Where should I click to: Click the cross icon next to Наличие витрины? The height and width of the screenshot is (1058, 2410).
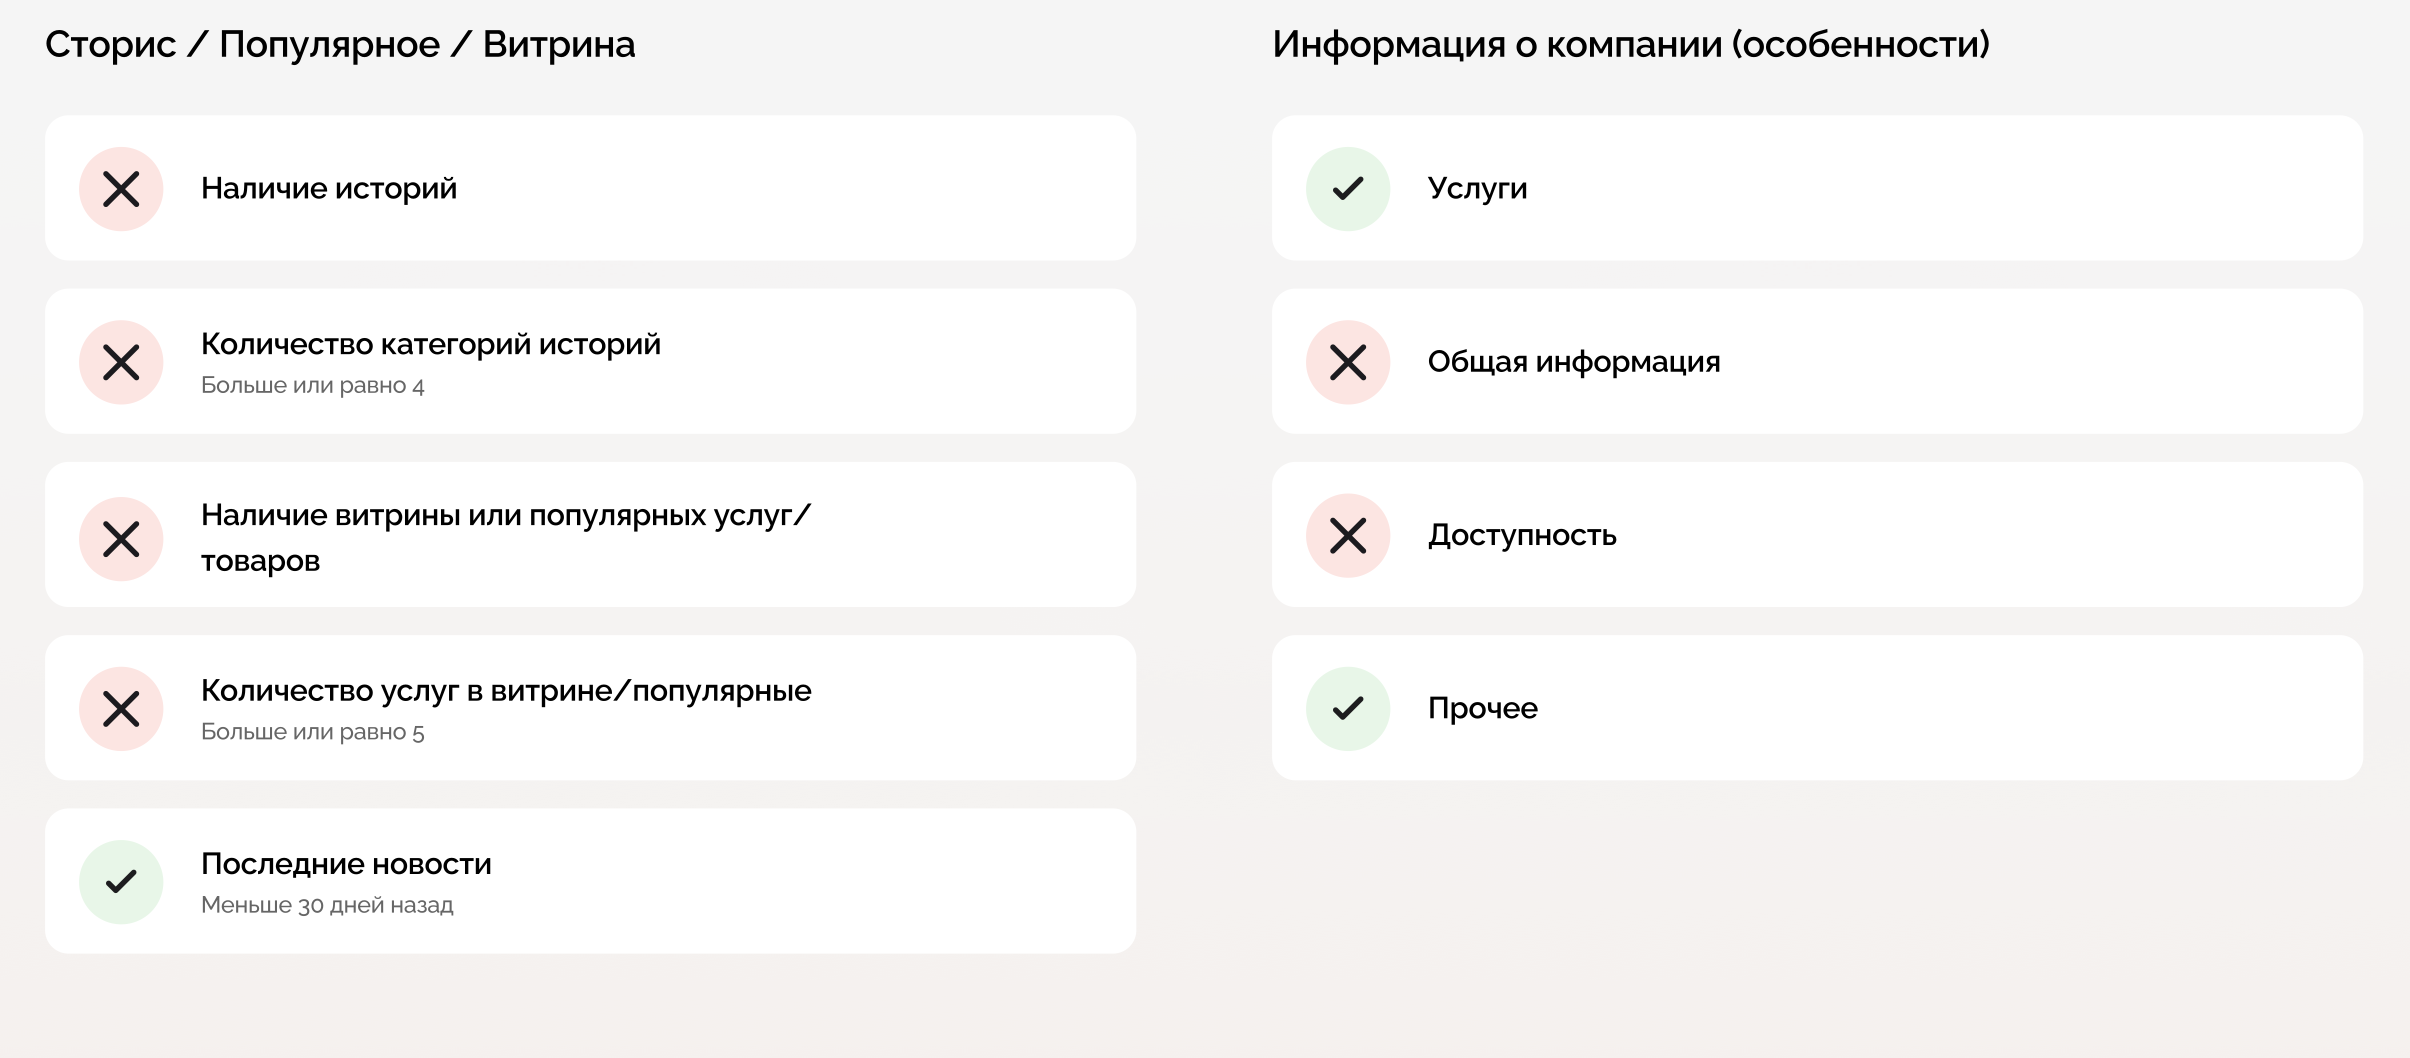[121, 539]
